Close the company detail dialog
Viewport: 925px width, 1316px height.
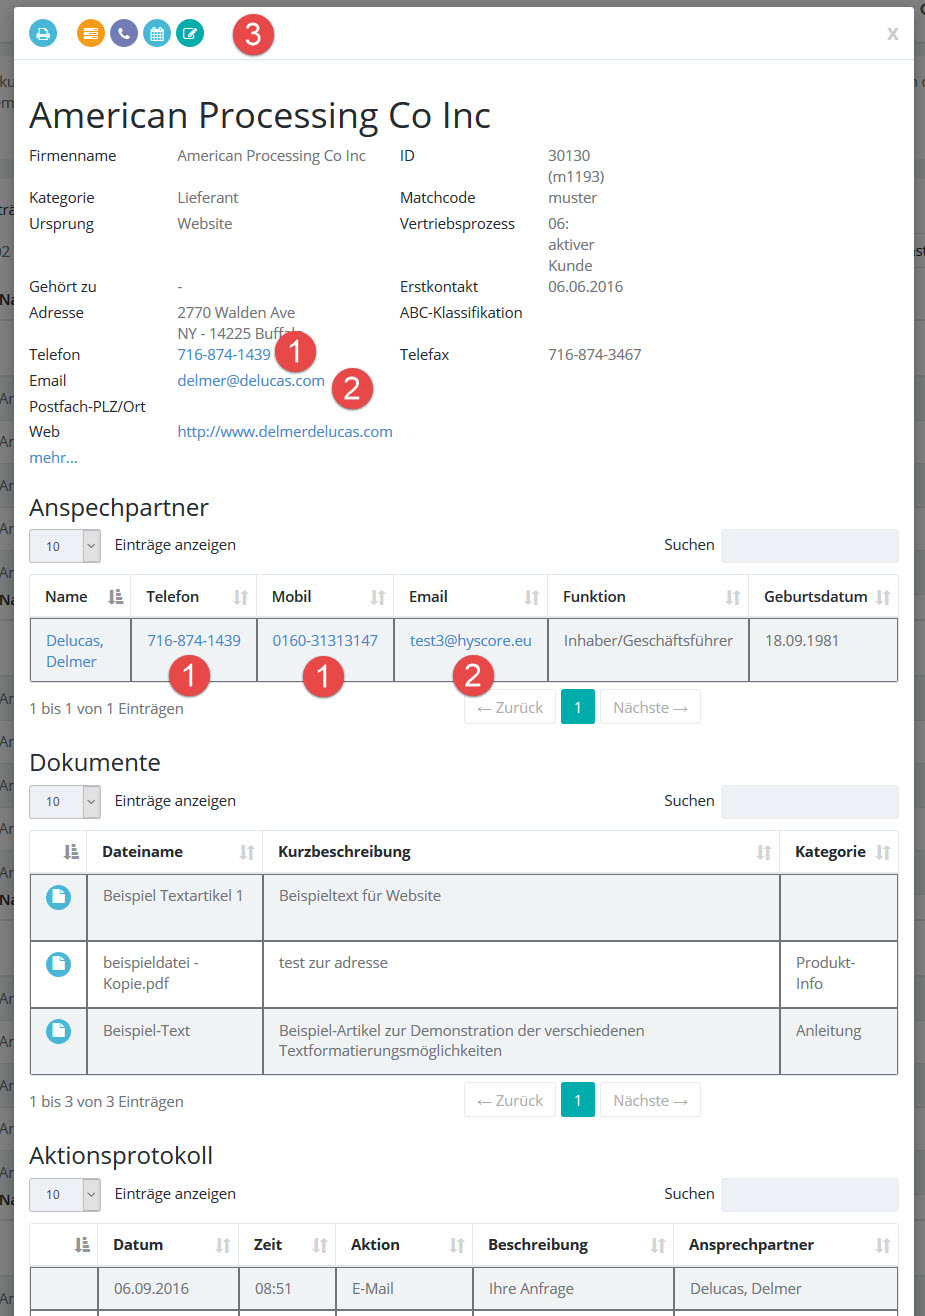(x=892, y=34)
